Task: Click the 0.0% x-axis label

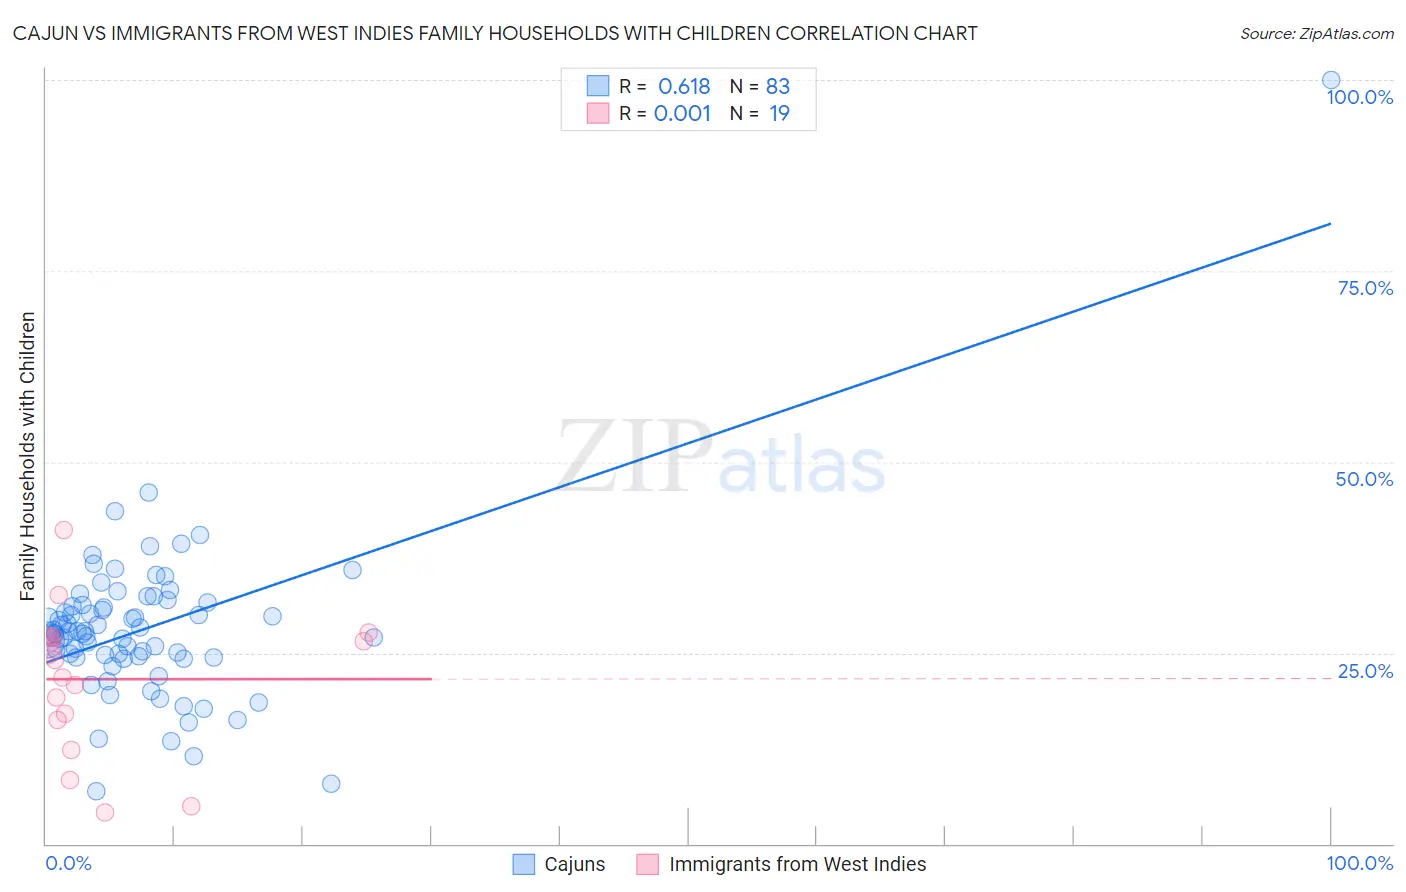Action: tap(69, 863)
